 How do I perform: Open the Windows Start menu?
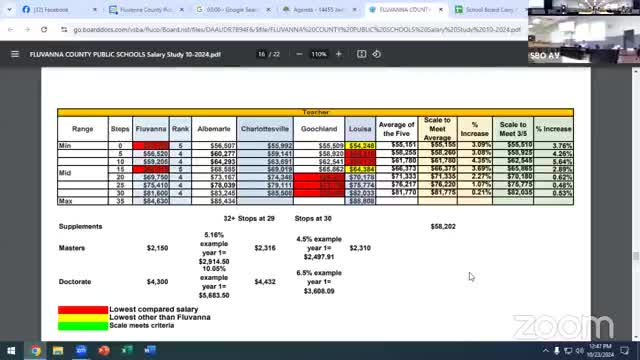click(11, 350)
